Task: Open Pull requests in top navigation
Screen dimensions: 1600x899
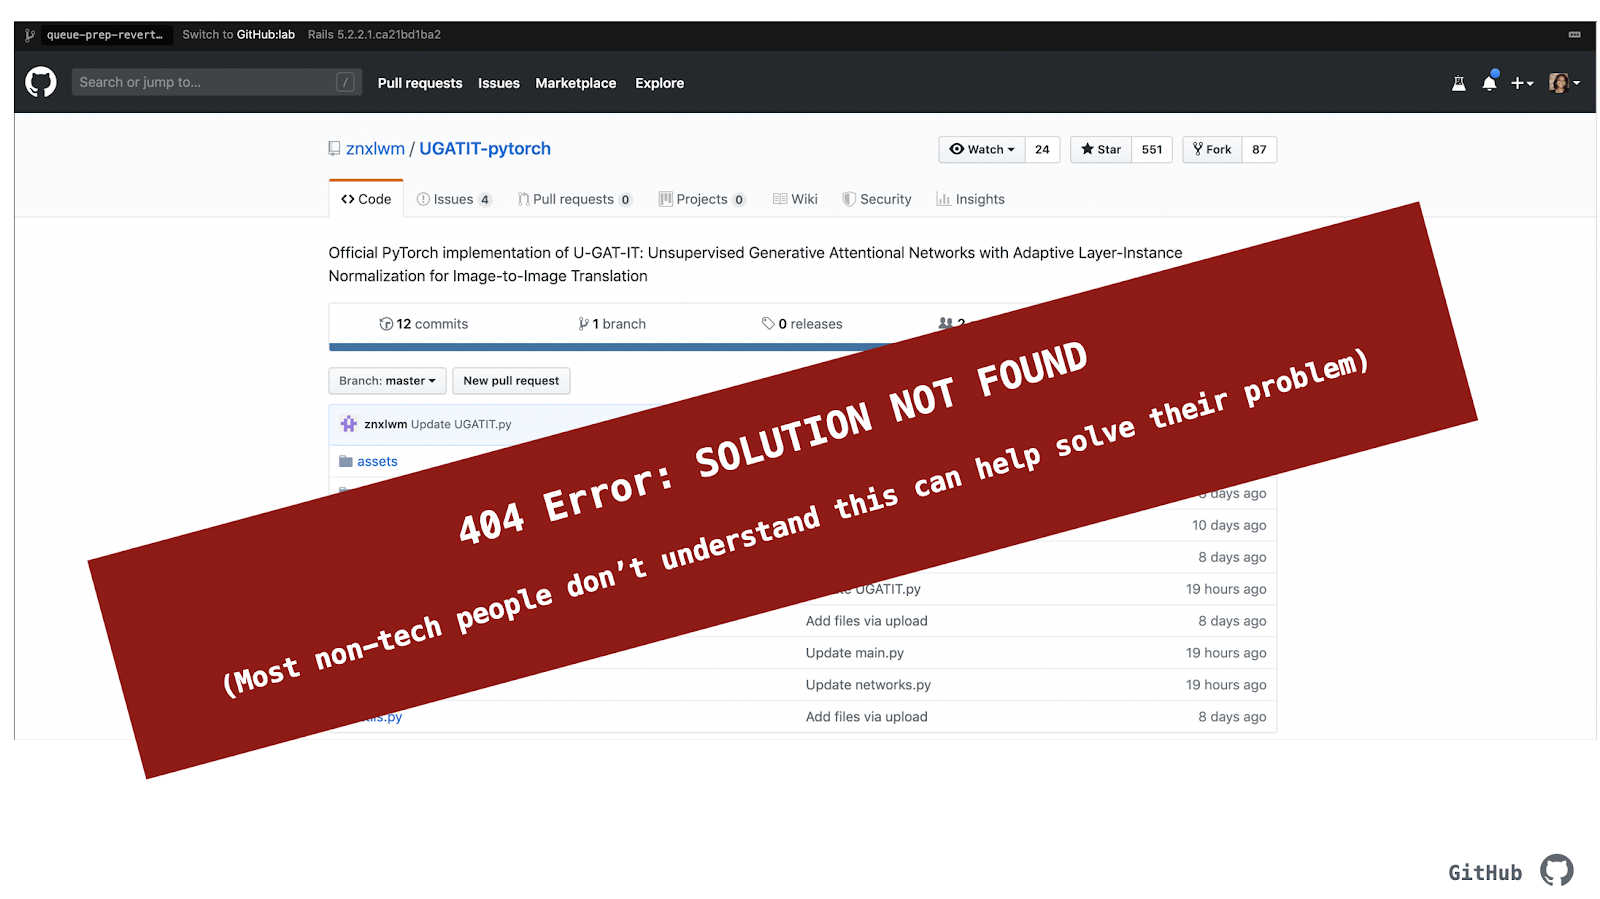Action: 420,83
